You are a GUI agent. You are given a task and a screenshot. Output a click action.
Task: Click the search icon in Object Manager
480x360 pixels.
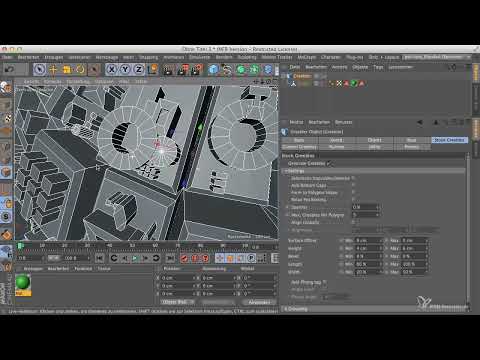click(452, 67)
